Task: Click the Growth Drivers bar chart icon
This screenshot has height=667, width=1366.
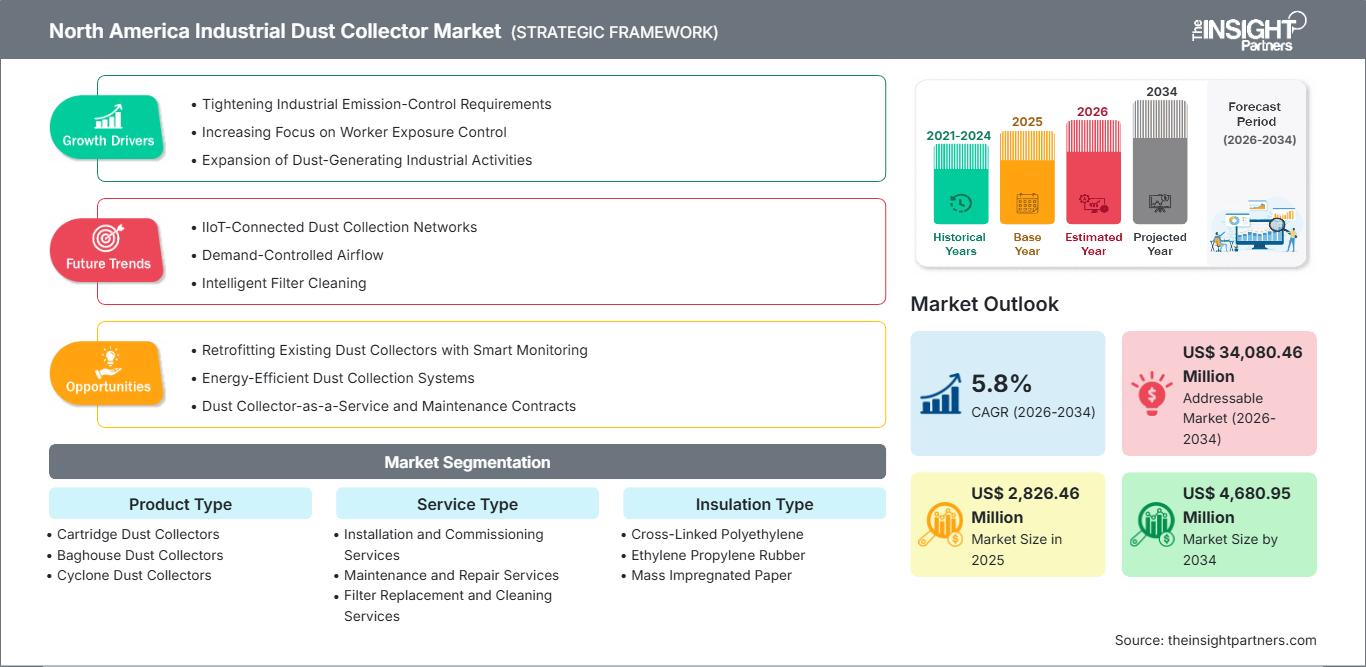Action: tap(108, 117)
